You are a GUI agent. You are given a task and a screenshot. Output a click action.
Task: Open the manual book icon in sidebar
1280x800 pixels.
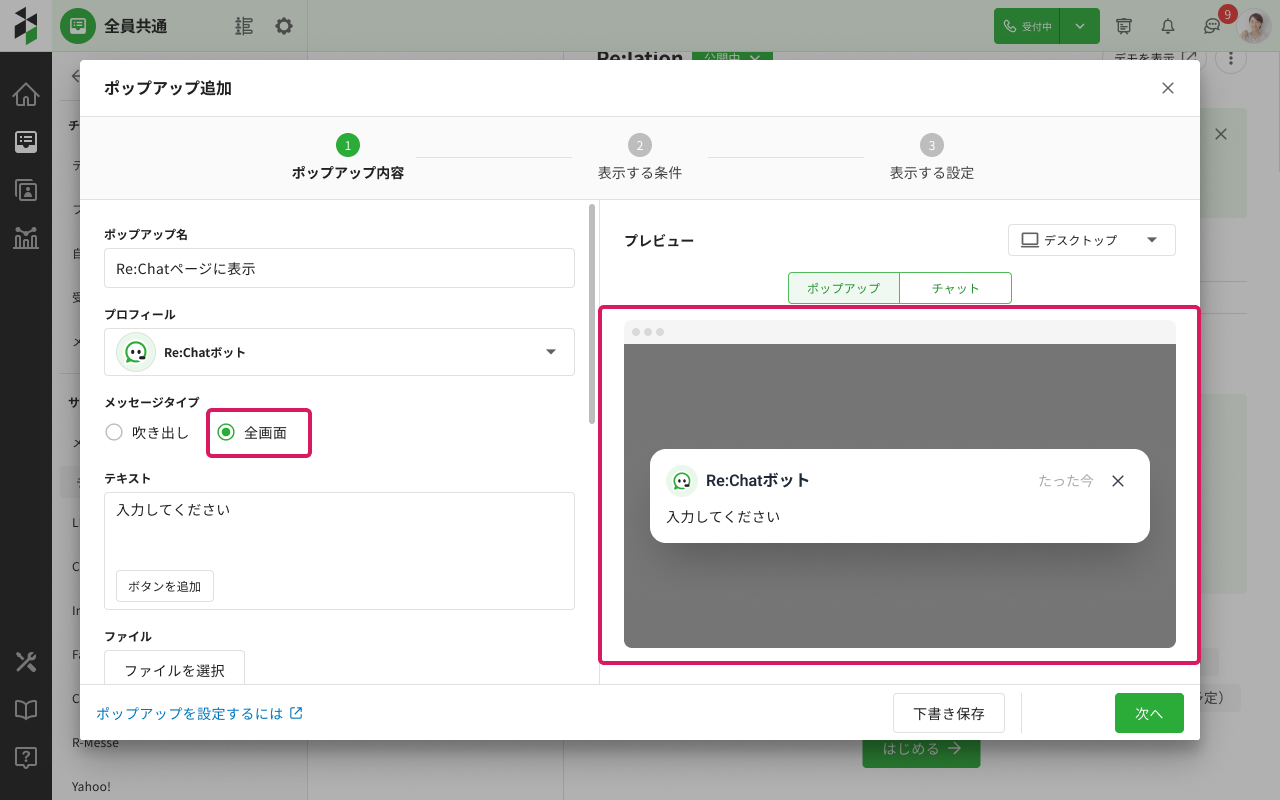26,710
